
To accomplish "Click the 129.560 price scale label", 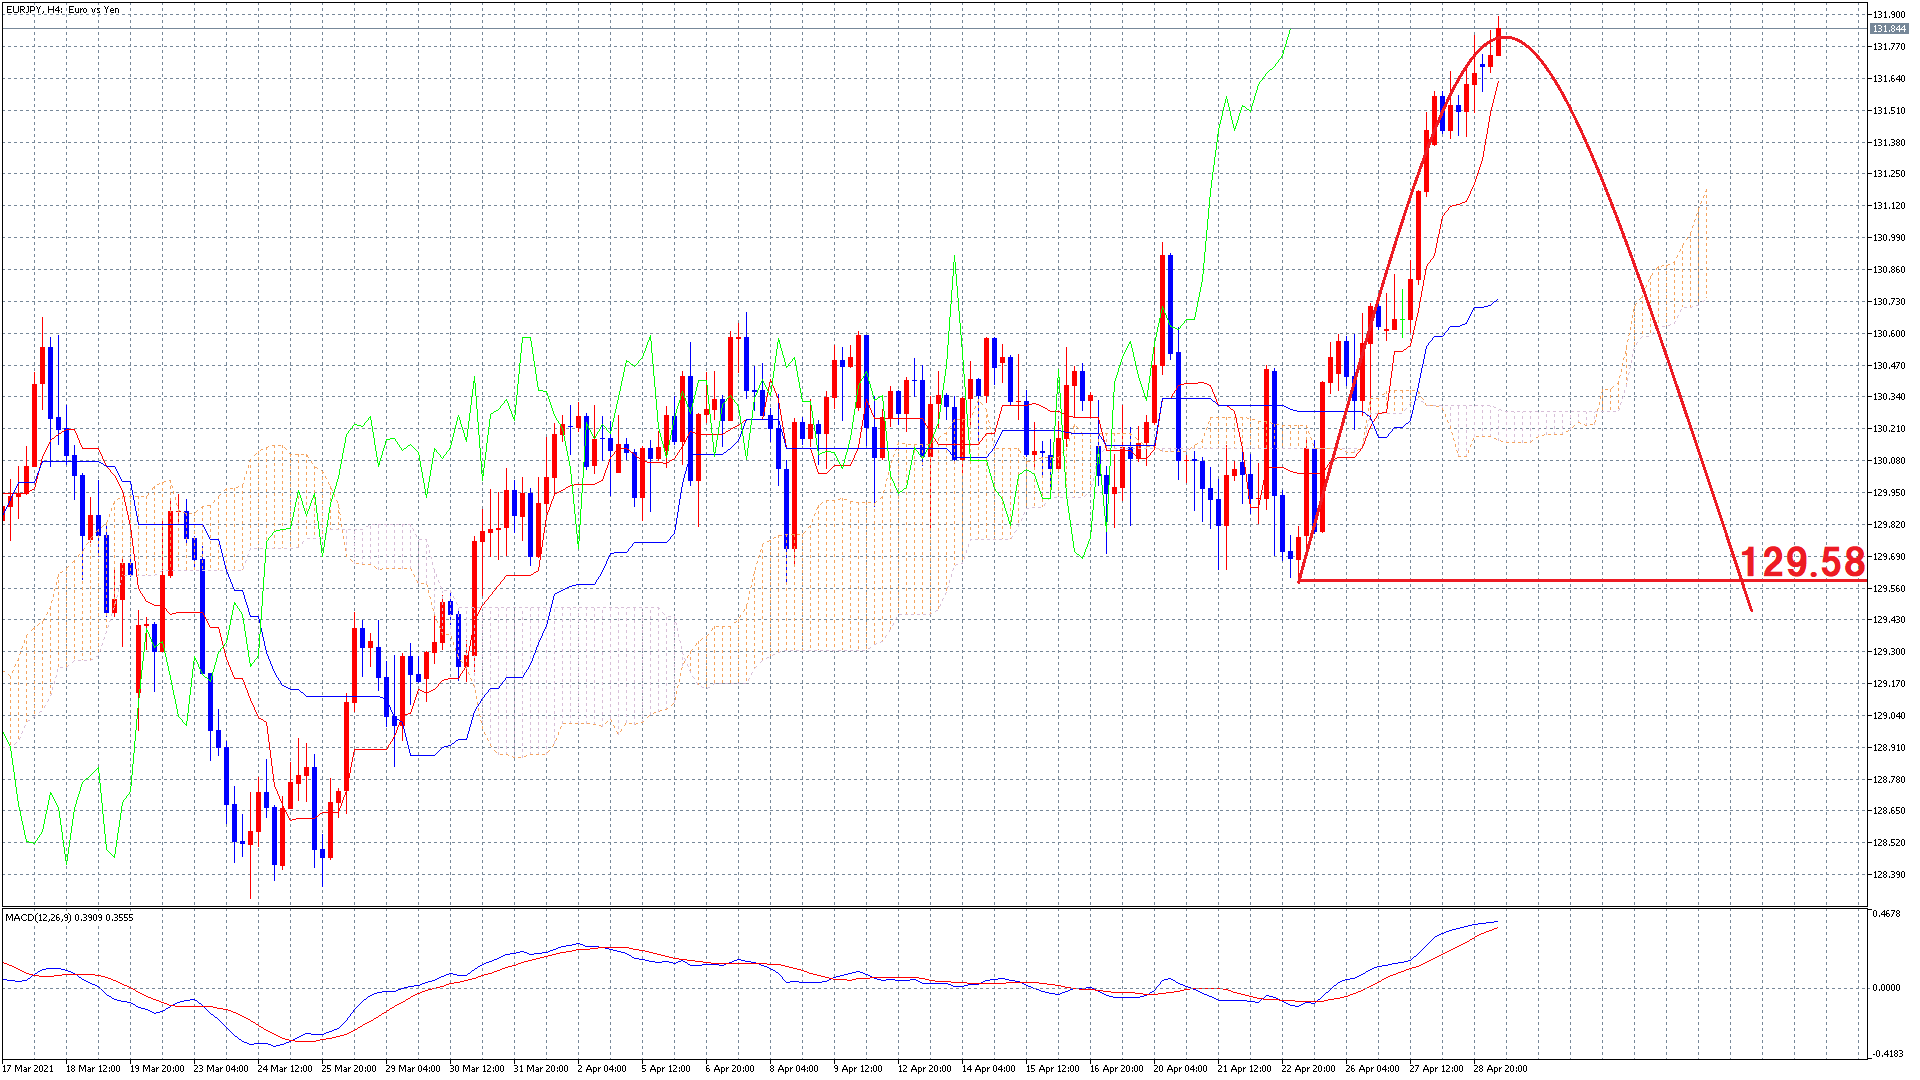I will pos(1888,589).
